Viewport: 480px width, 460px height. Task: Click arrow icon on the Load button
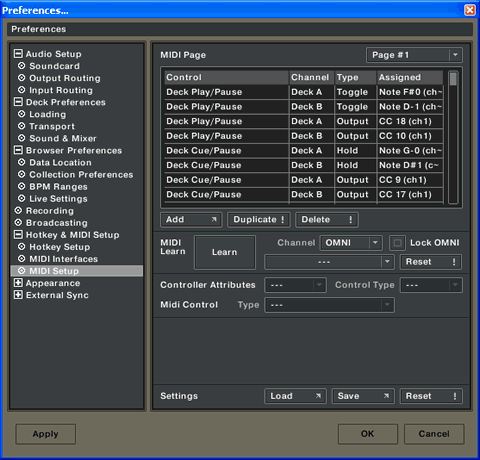click(318, 396)
